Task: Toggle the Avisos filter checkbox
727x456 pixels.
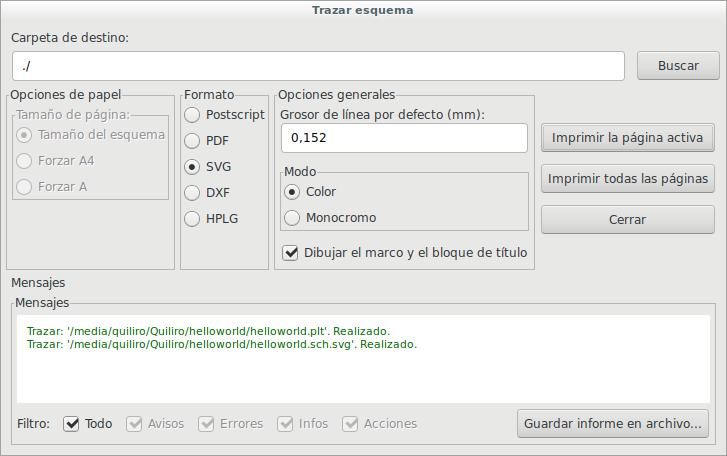Action: tap(134, 423)
